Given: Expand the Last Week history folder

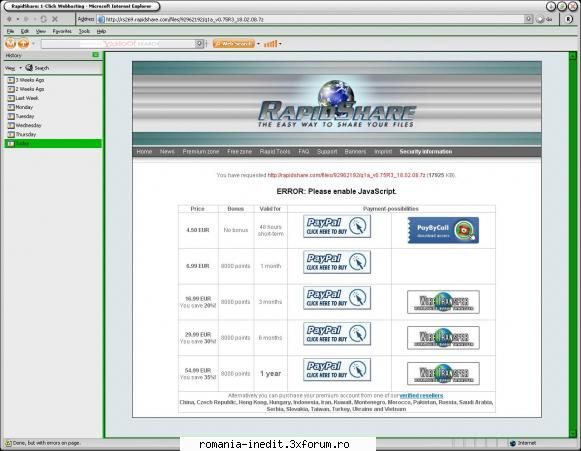Looking at the screenshot, I should (x=11, y=98).
